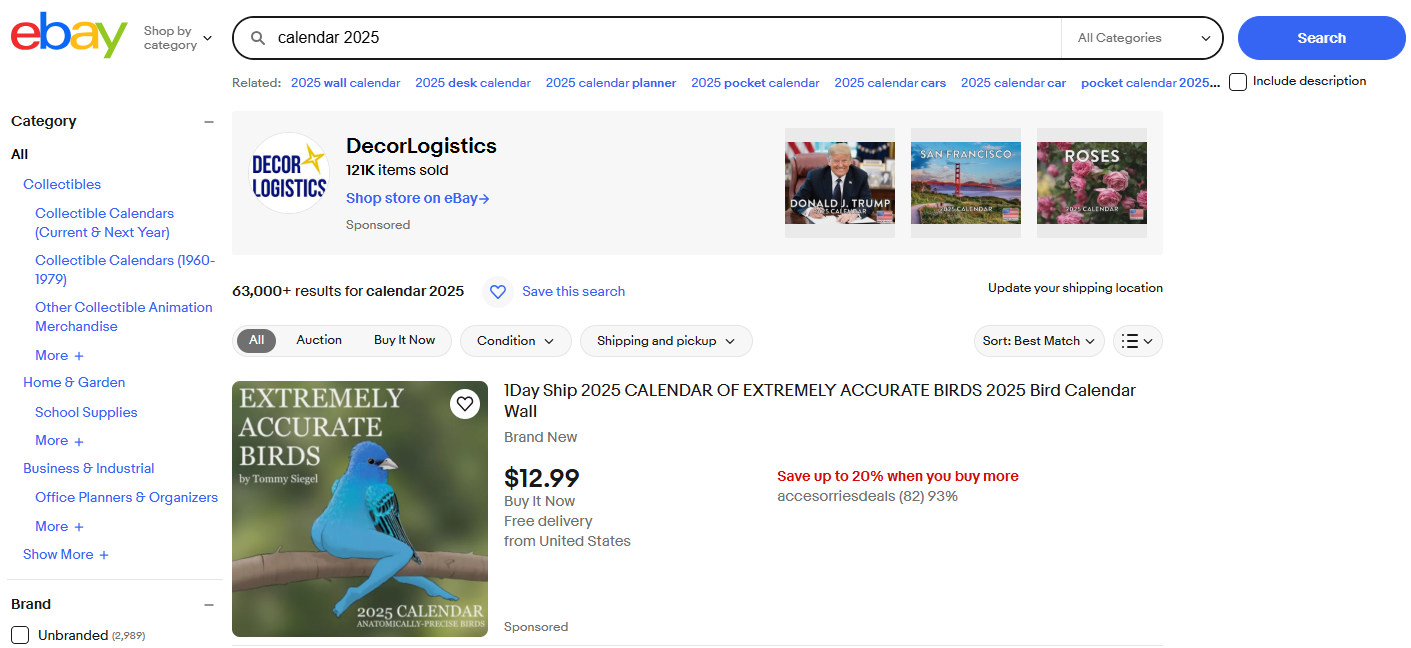Select Business & Industrial category
The image size is (1411, 648).
pos(89,468)
